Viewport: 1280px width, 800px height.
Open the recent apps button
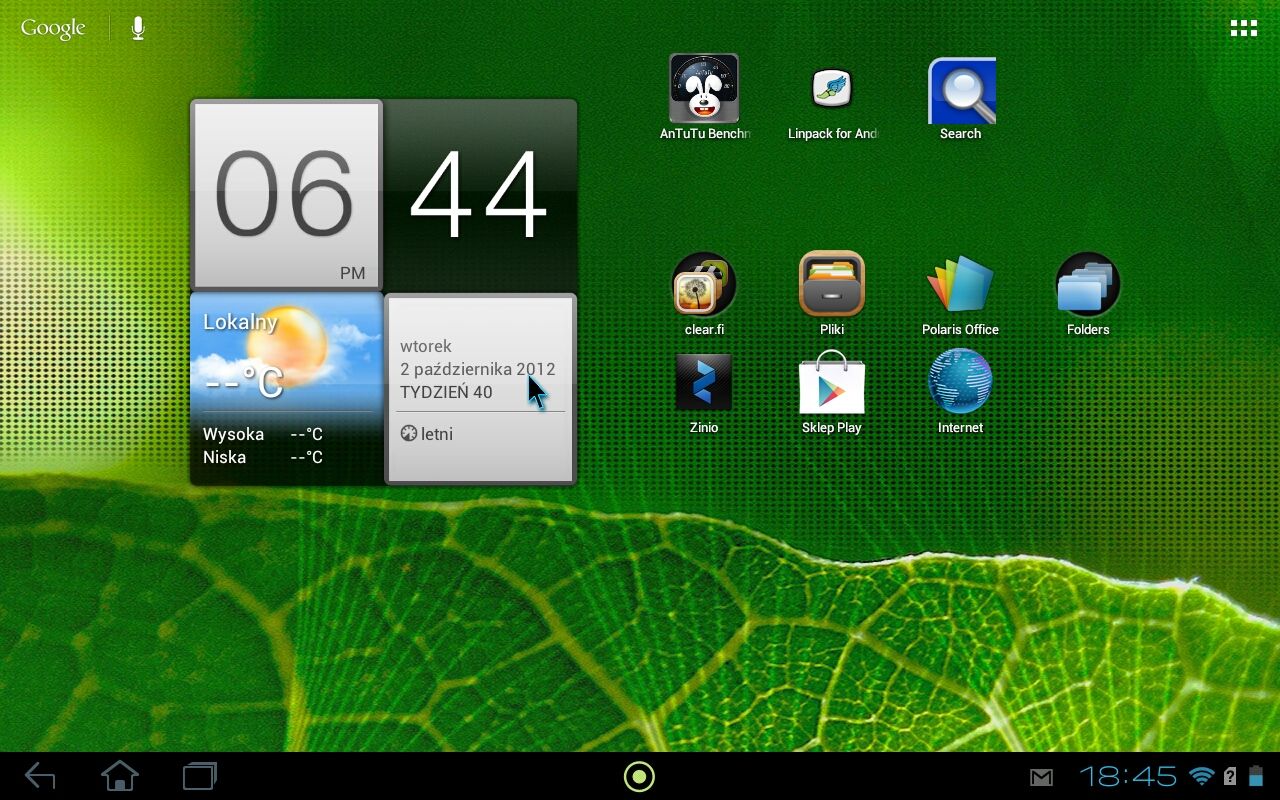point(200,776)
